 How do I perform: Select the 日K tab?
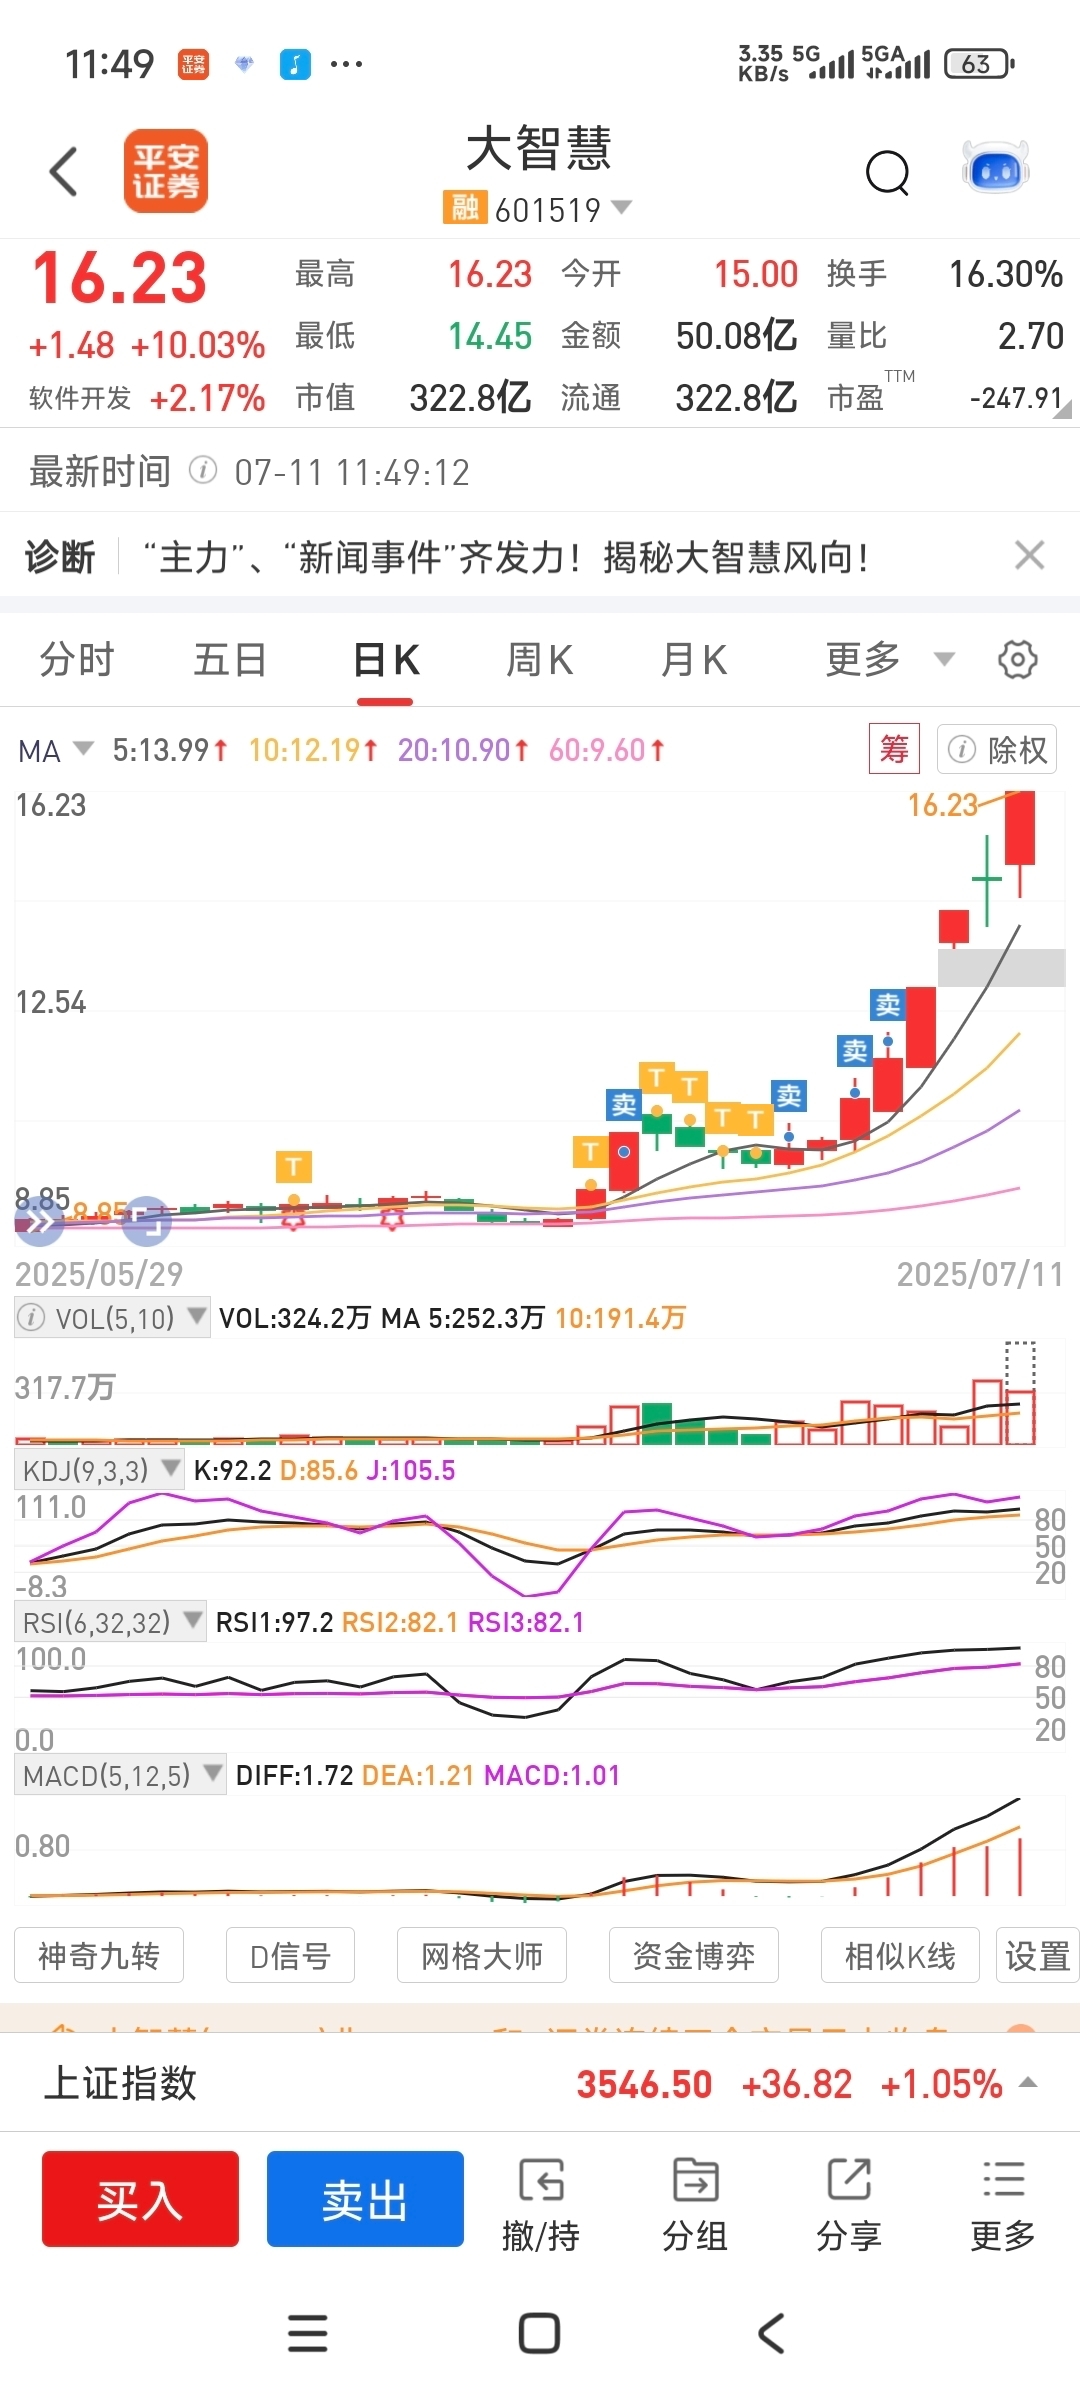386,661
